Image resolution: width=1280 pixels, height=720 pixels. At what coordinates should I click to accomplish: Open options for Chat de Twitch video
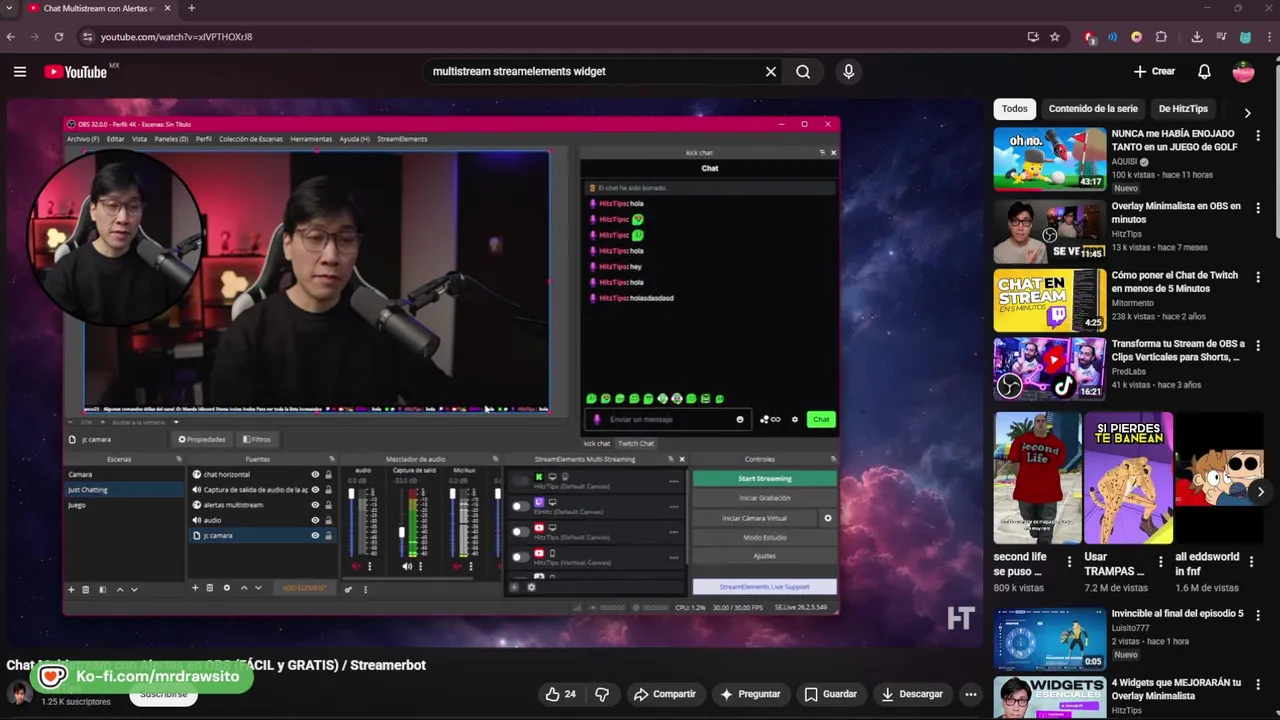click(1258, 276)
